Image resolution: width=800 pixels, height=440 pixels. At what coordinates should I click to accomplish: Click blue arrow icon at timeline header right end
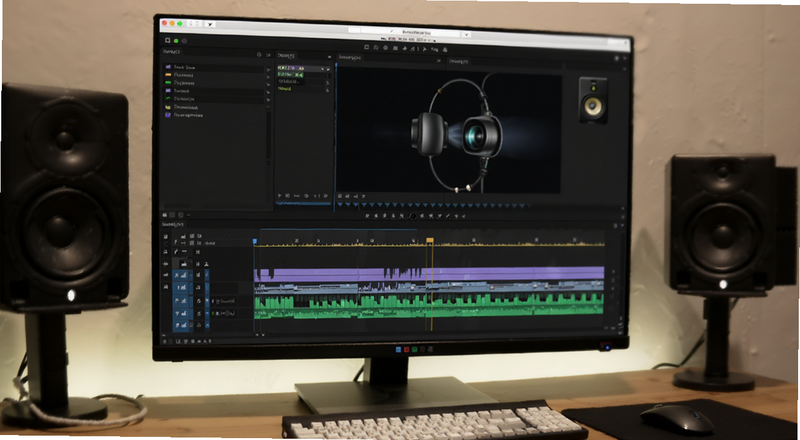622,226
